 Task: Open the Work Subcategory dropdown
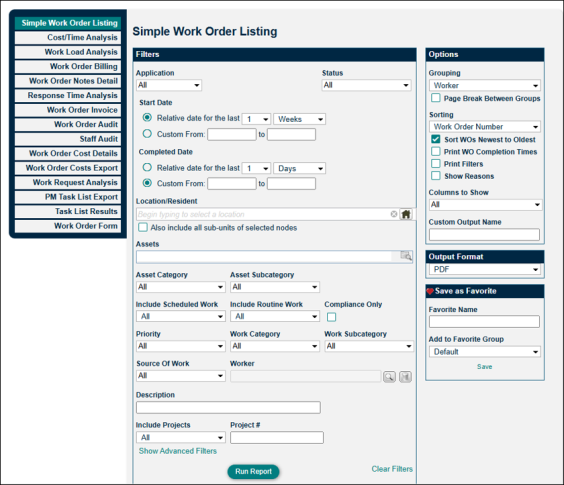point(369,346)
